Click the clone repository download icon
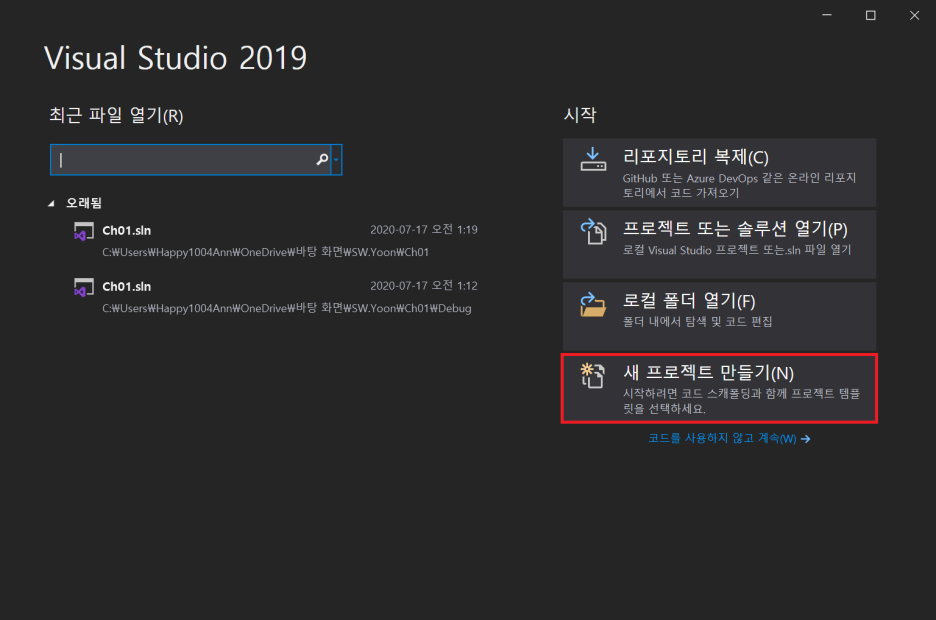This screenshot has width=936, height=620. [593, 159]
